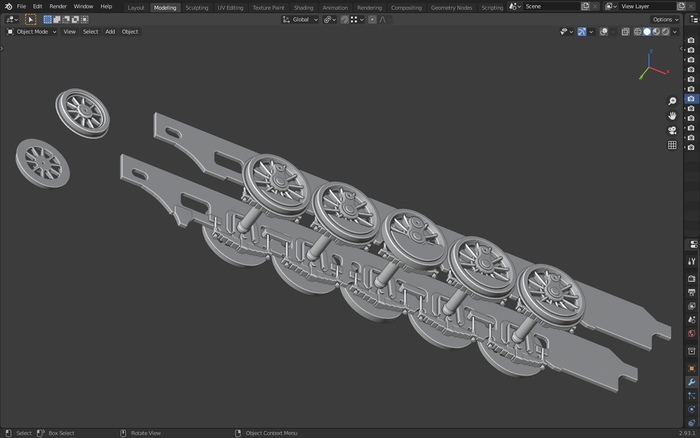Click the Add menu button in header
Image resolution: width=700 pixels, height=438 pixels.
pyautogui.click(x=110, y=32)
